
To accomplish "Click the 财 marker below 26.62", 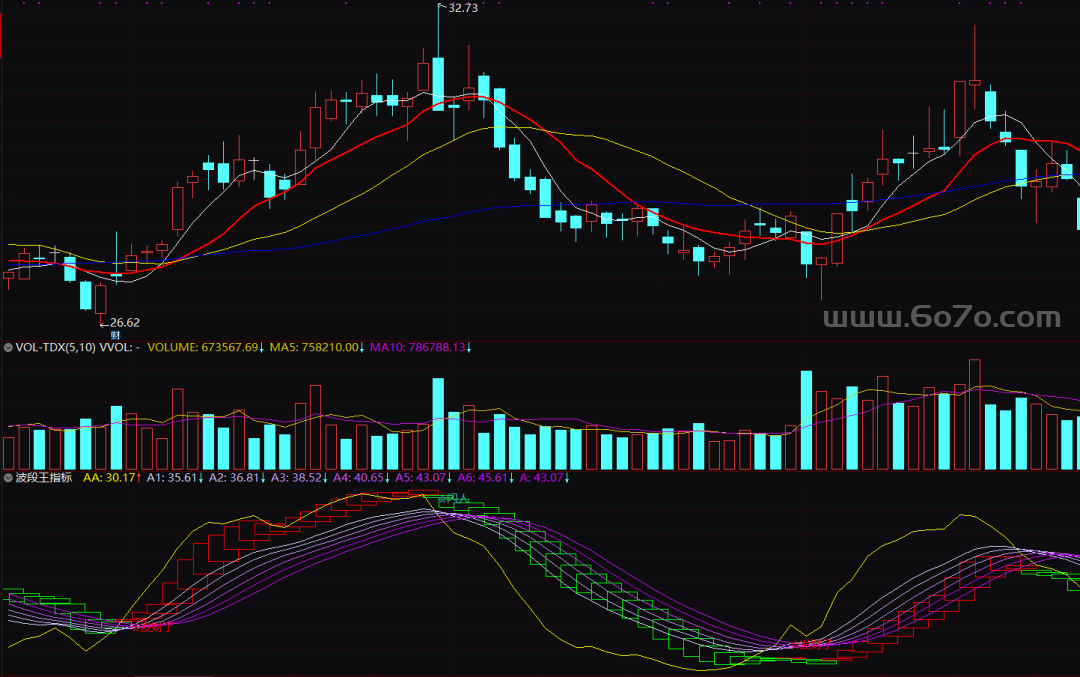I will pyautogui.click(x=115, y=335).
